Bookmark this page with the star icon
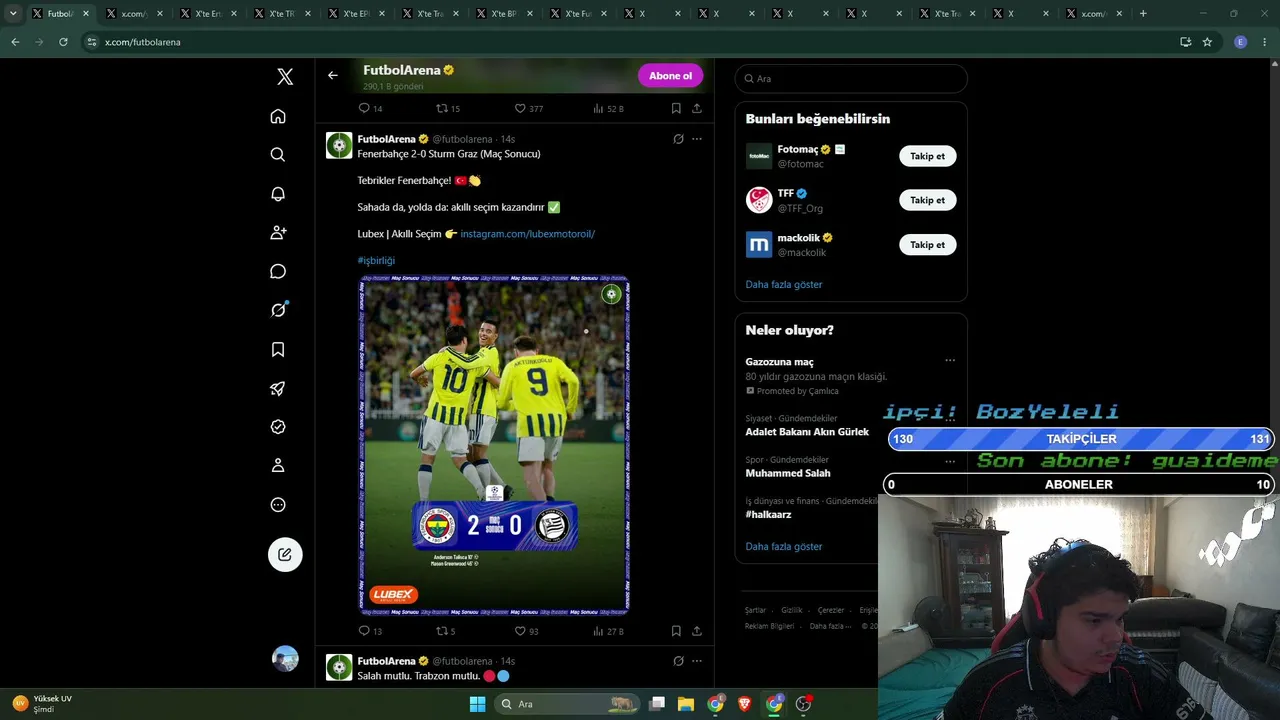 1207,42
